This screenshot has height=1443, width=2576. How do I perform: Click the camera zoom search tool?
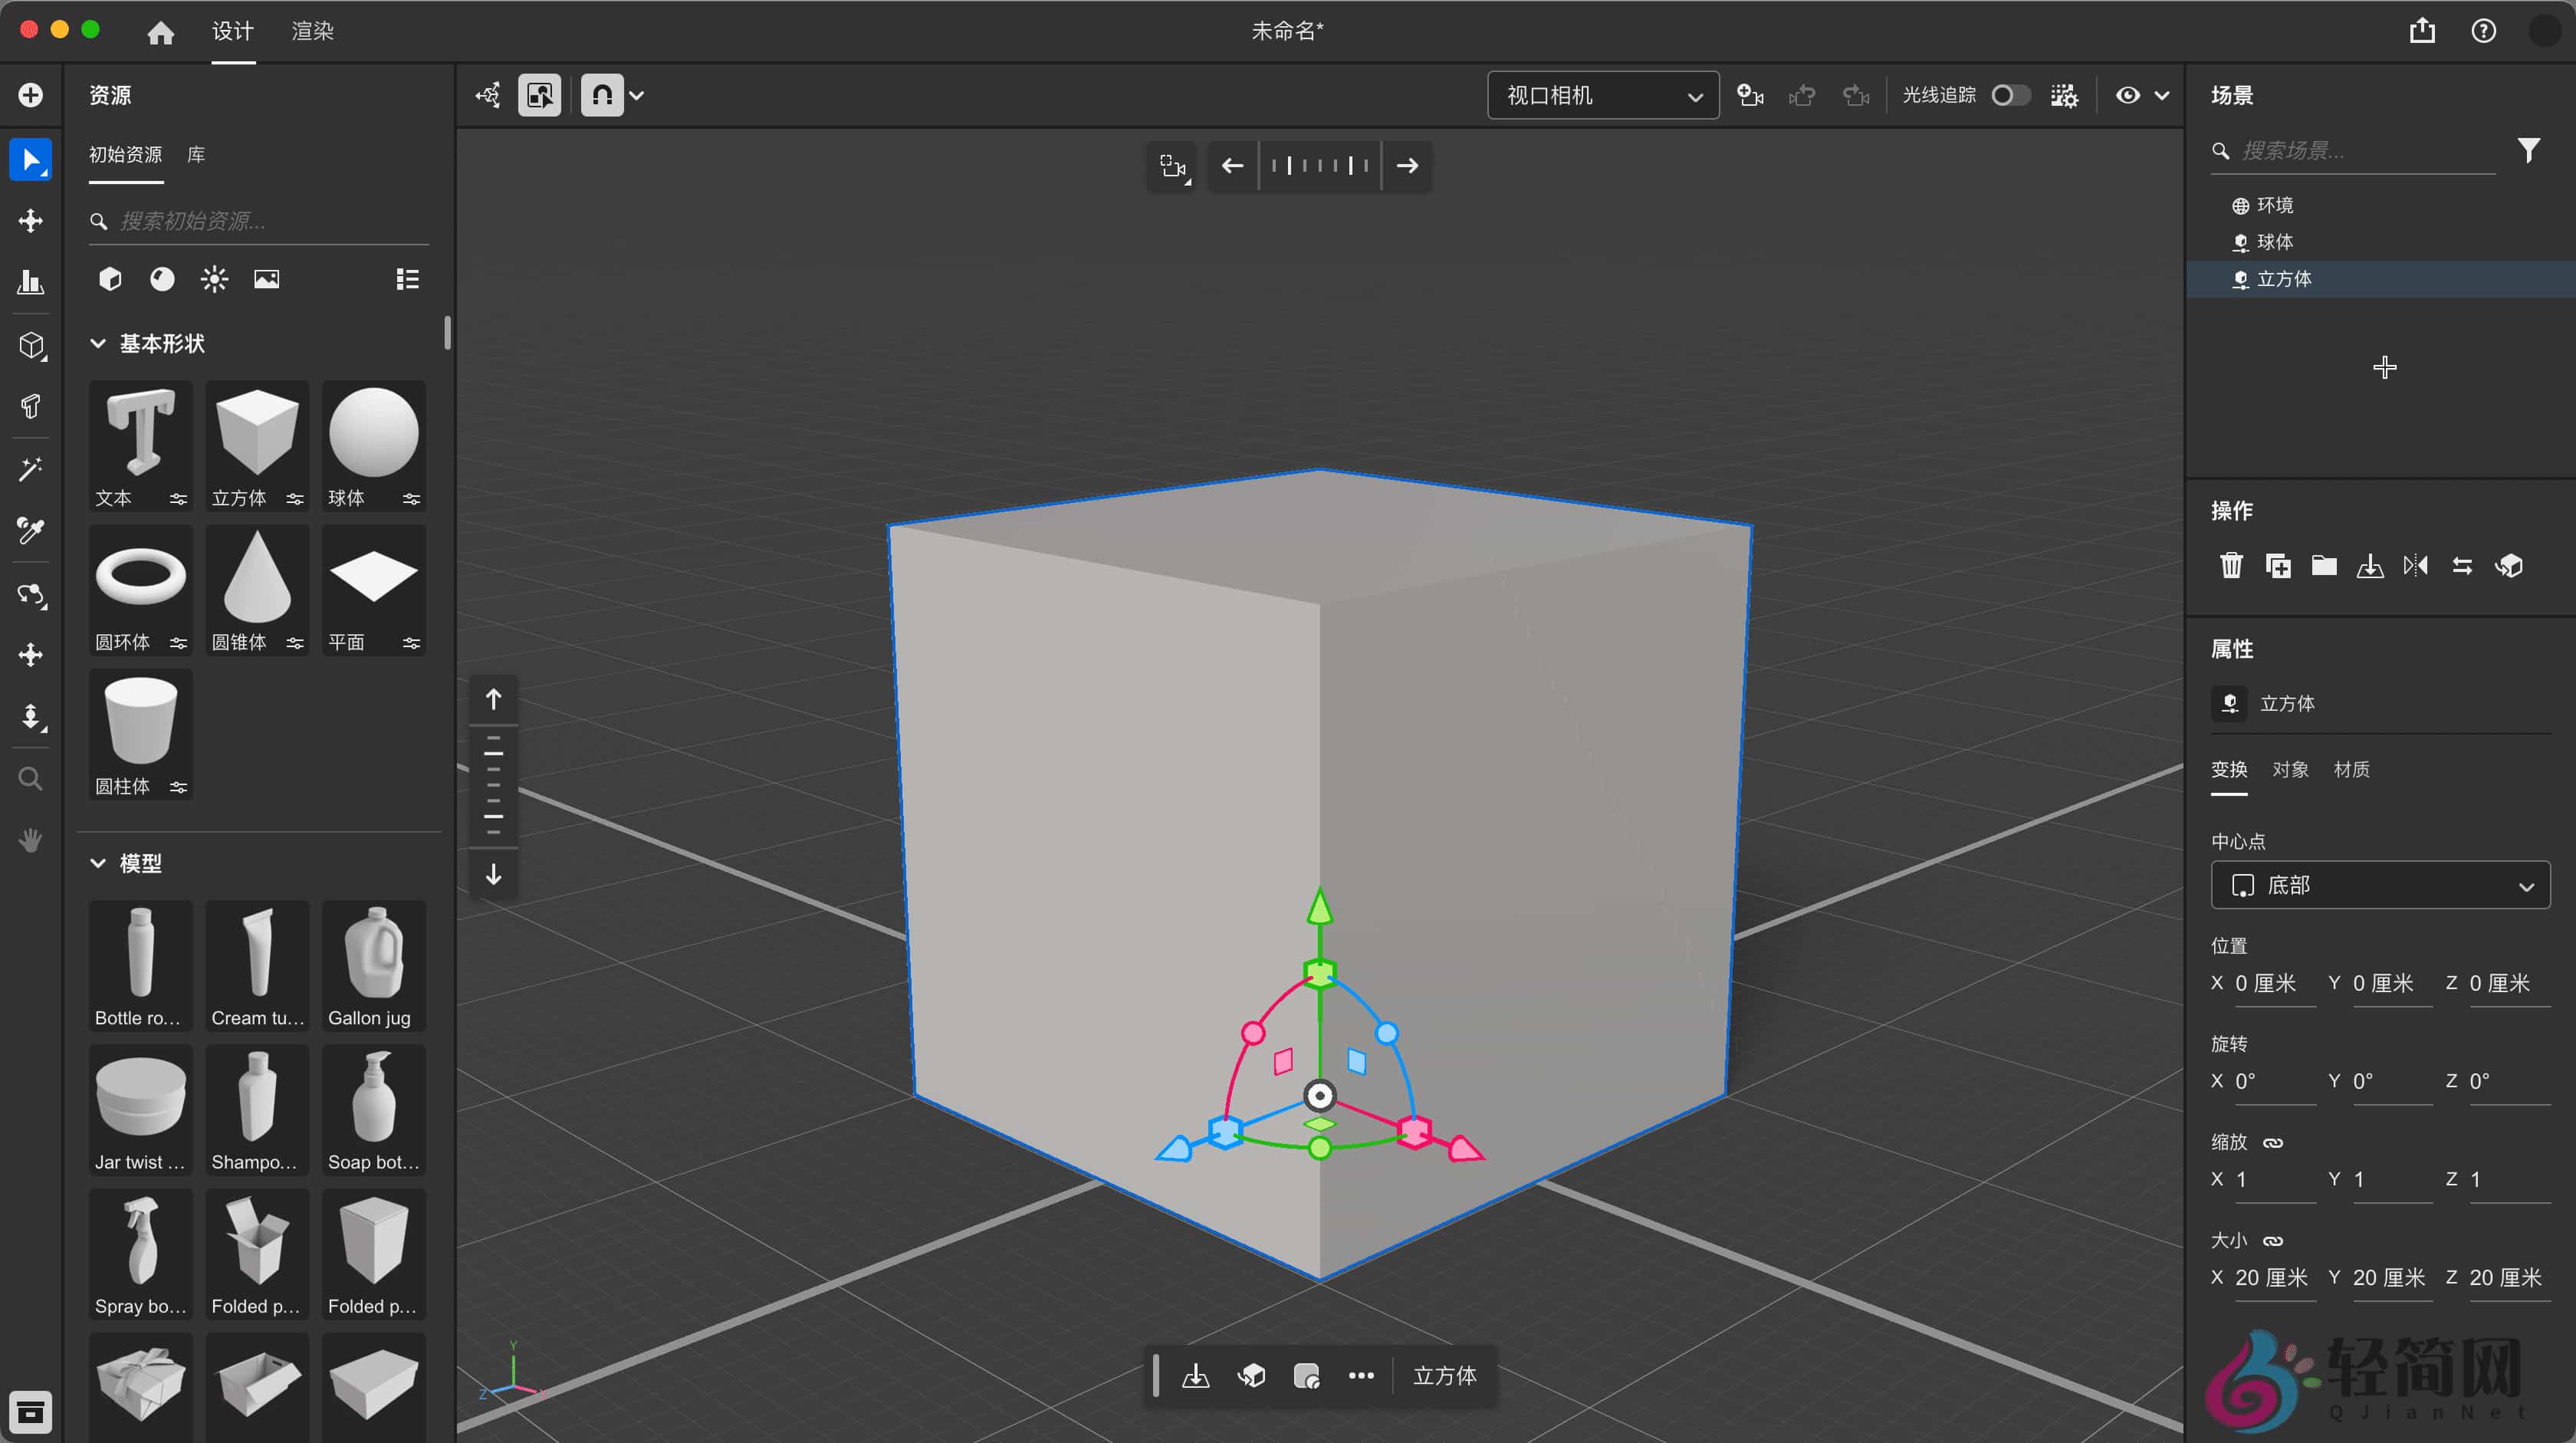(31, 778)
